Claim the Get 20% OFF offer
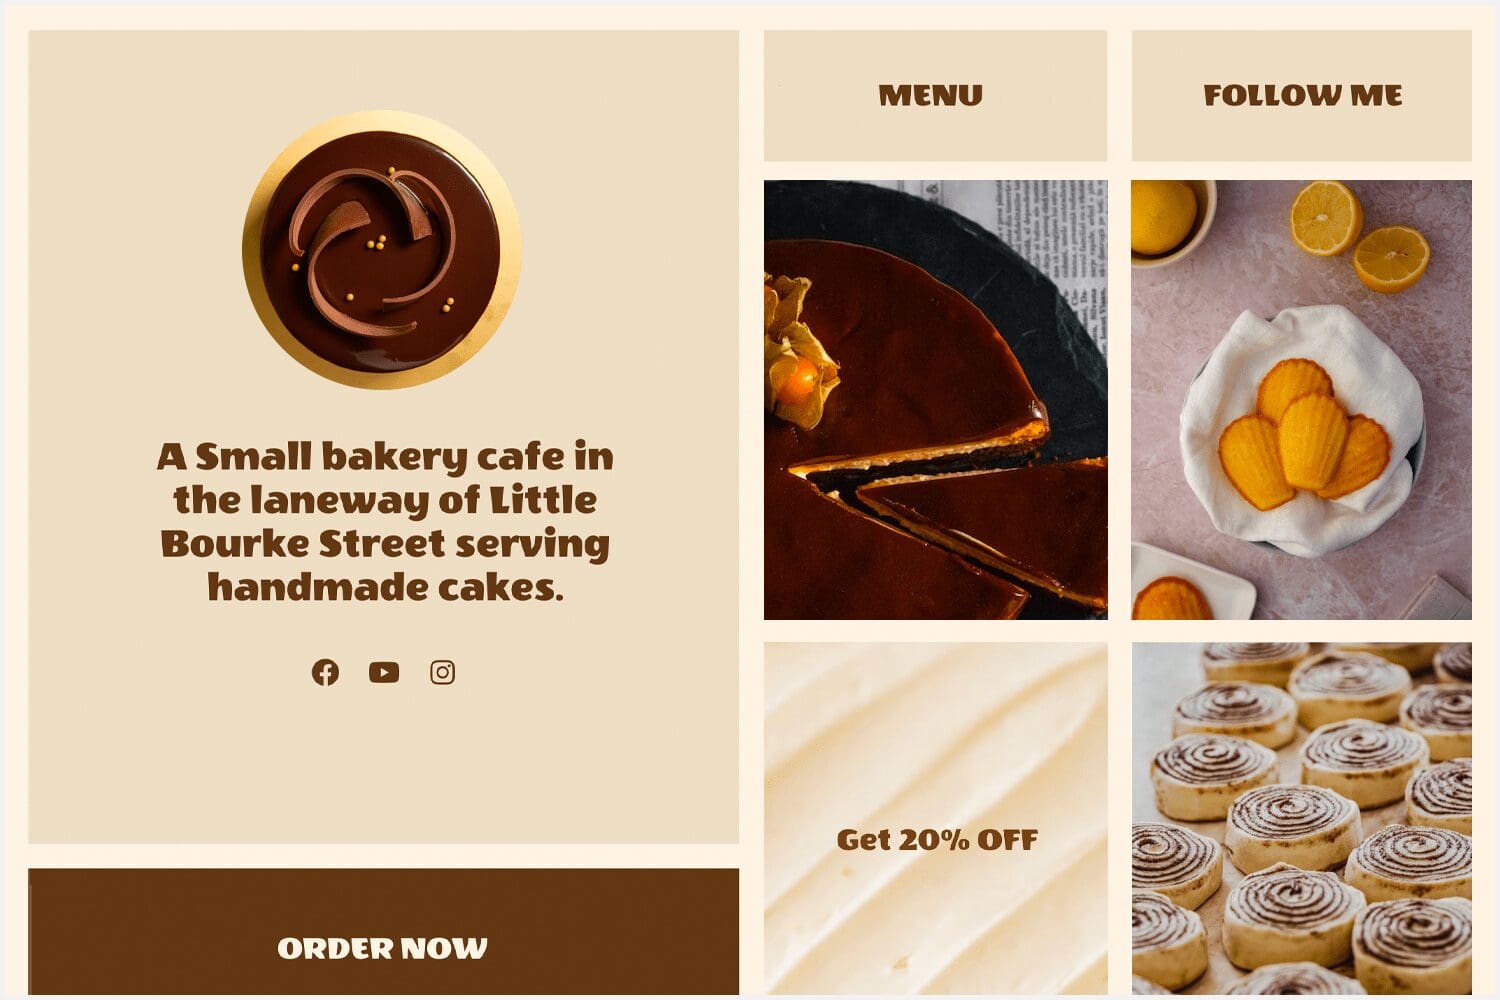This screenshot has height=1000, width=1500. [936, 840]
